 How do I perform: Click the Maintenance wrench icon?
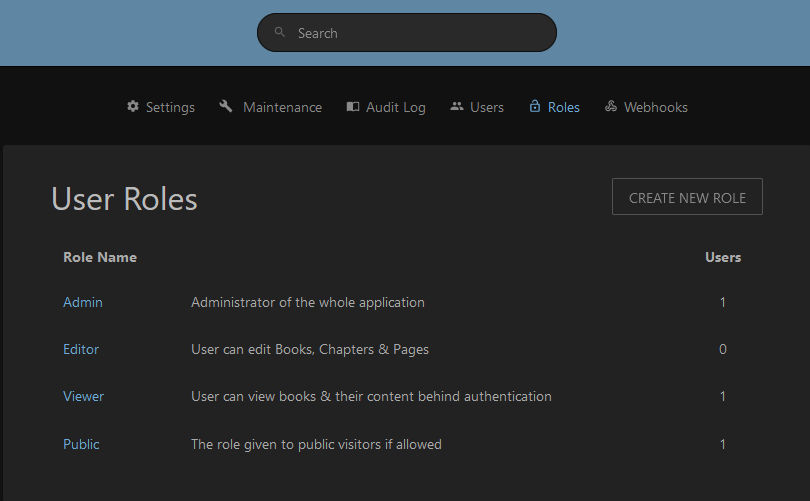point(226,106)
